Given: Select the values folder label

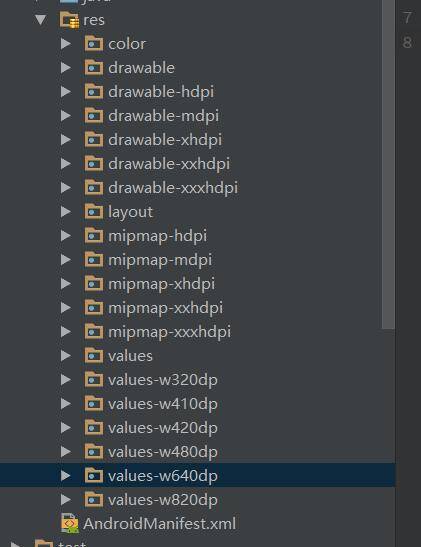Looking at the screenshot, I should coord(130,356).
